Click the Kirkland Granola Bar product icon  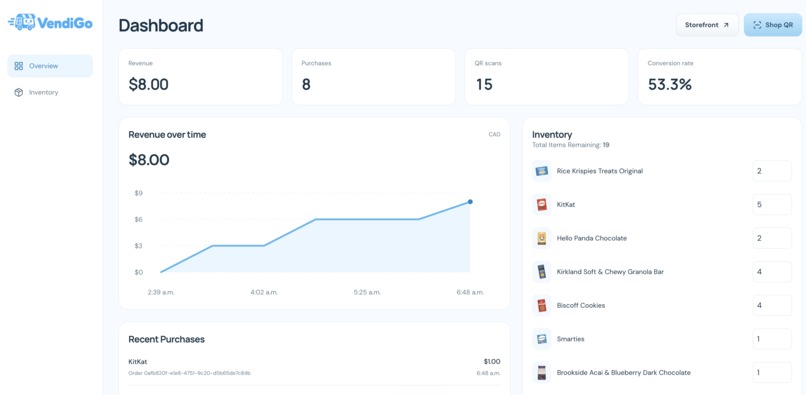click(x=541, y=272)
